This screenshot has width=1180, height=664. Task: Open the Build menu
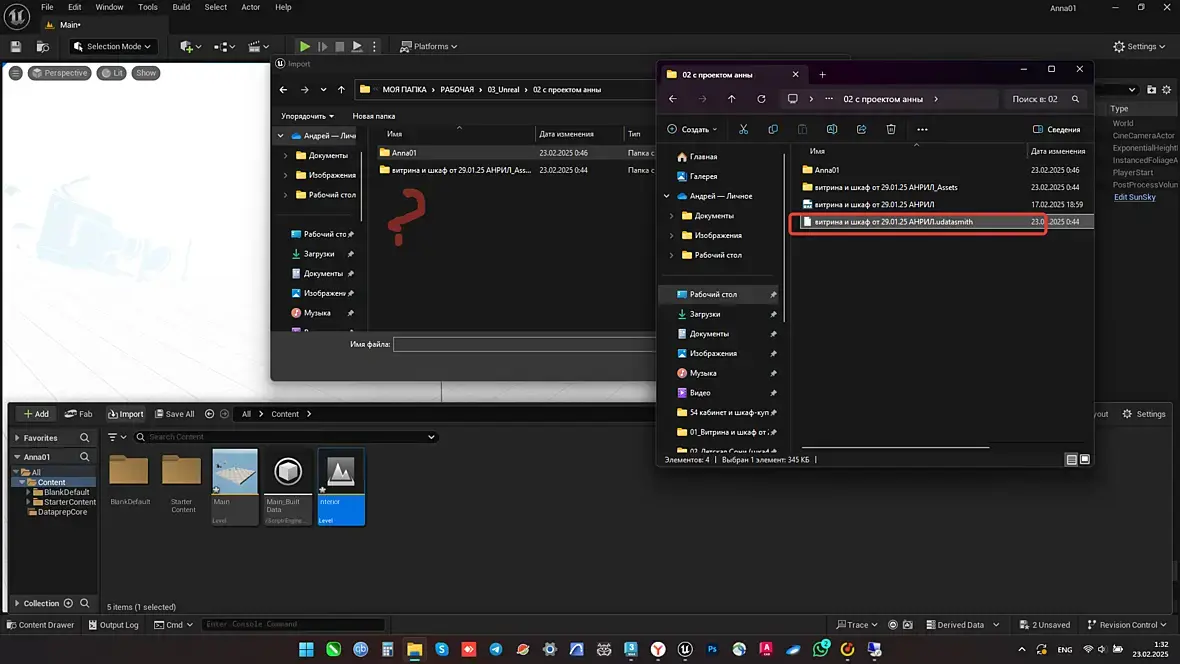(181, 7)
